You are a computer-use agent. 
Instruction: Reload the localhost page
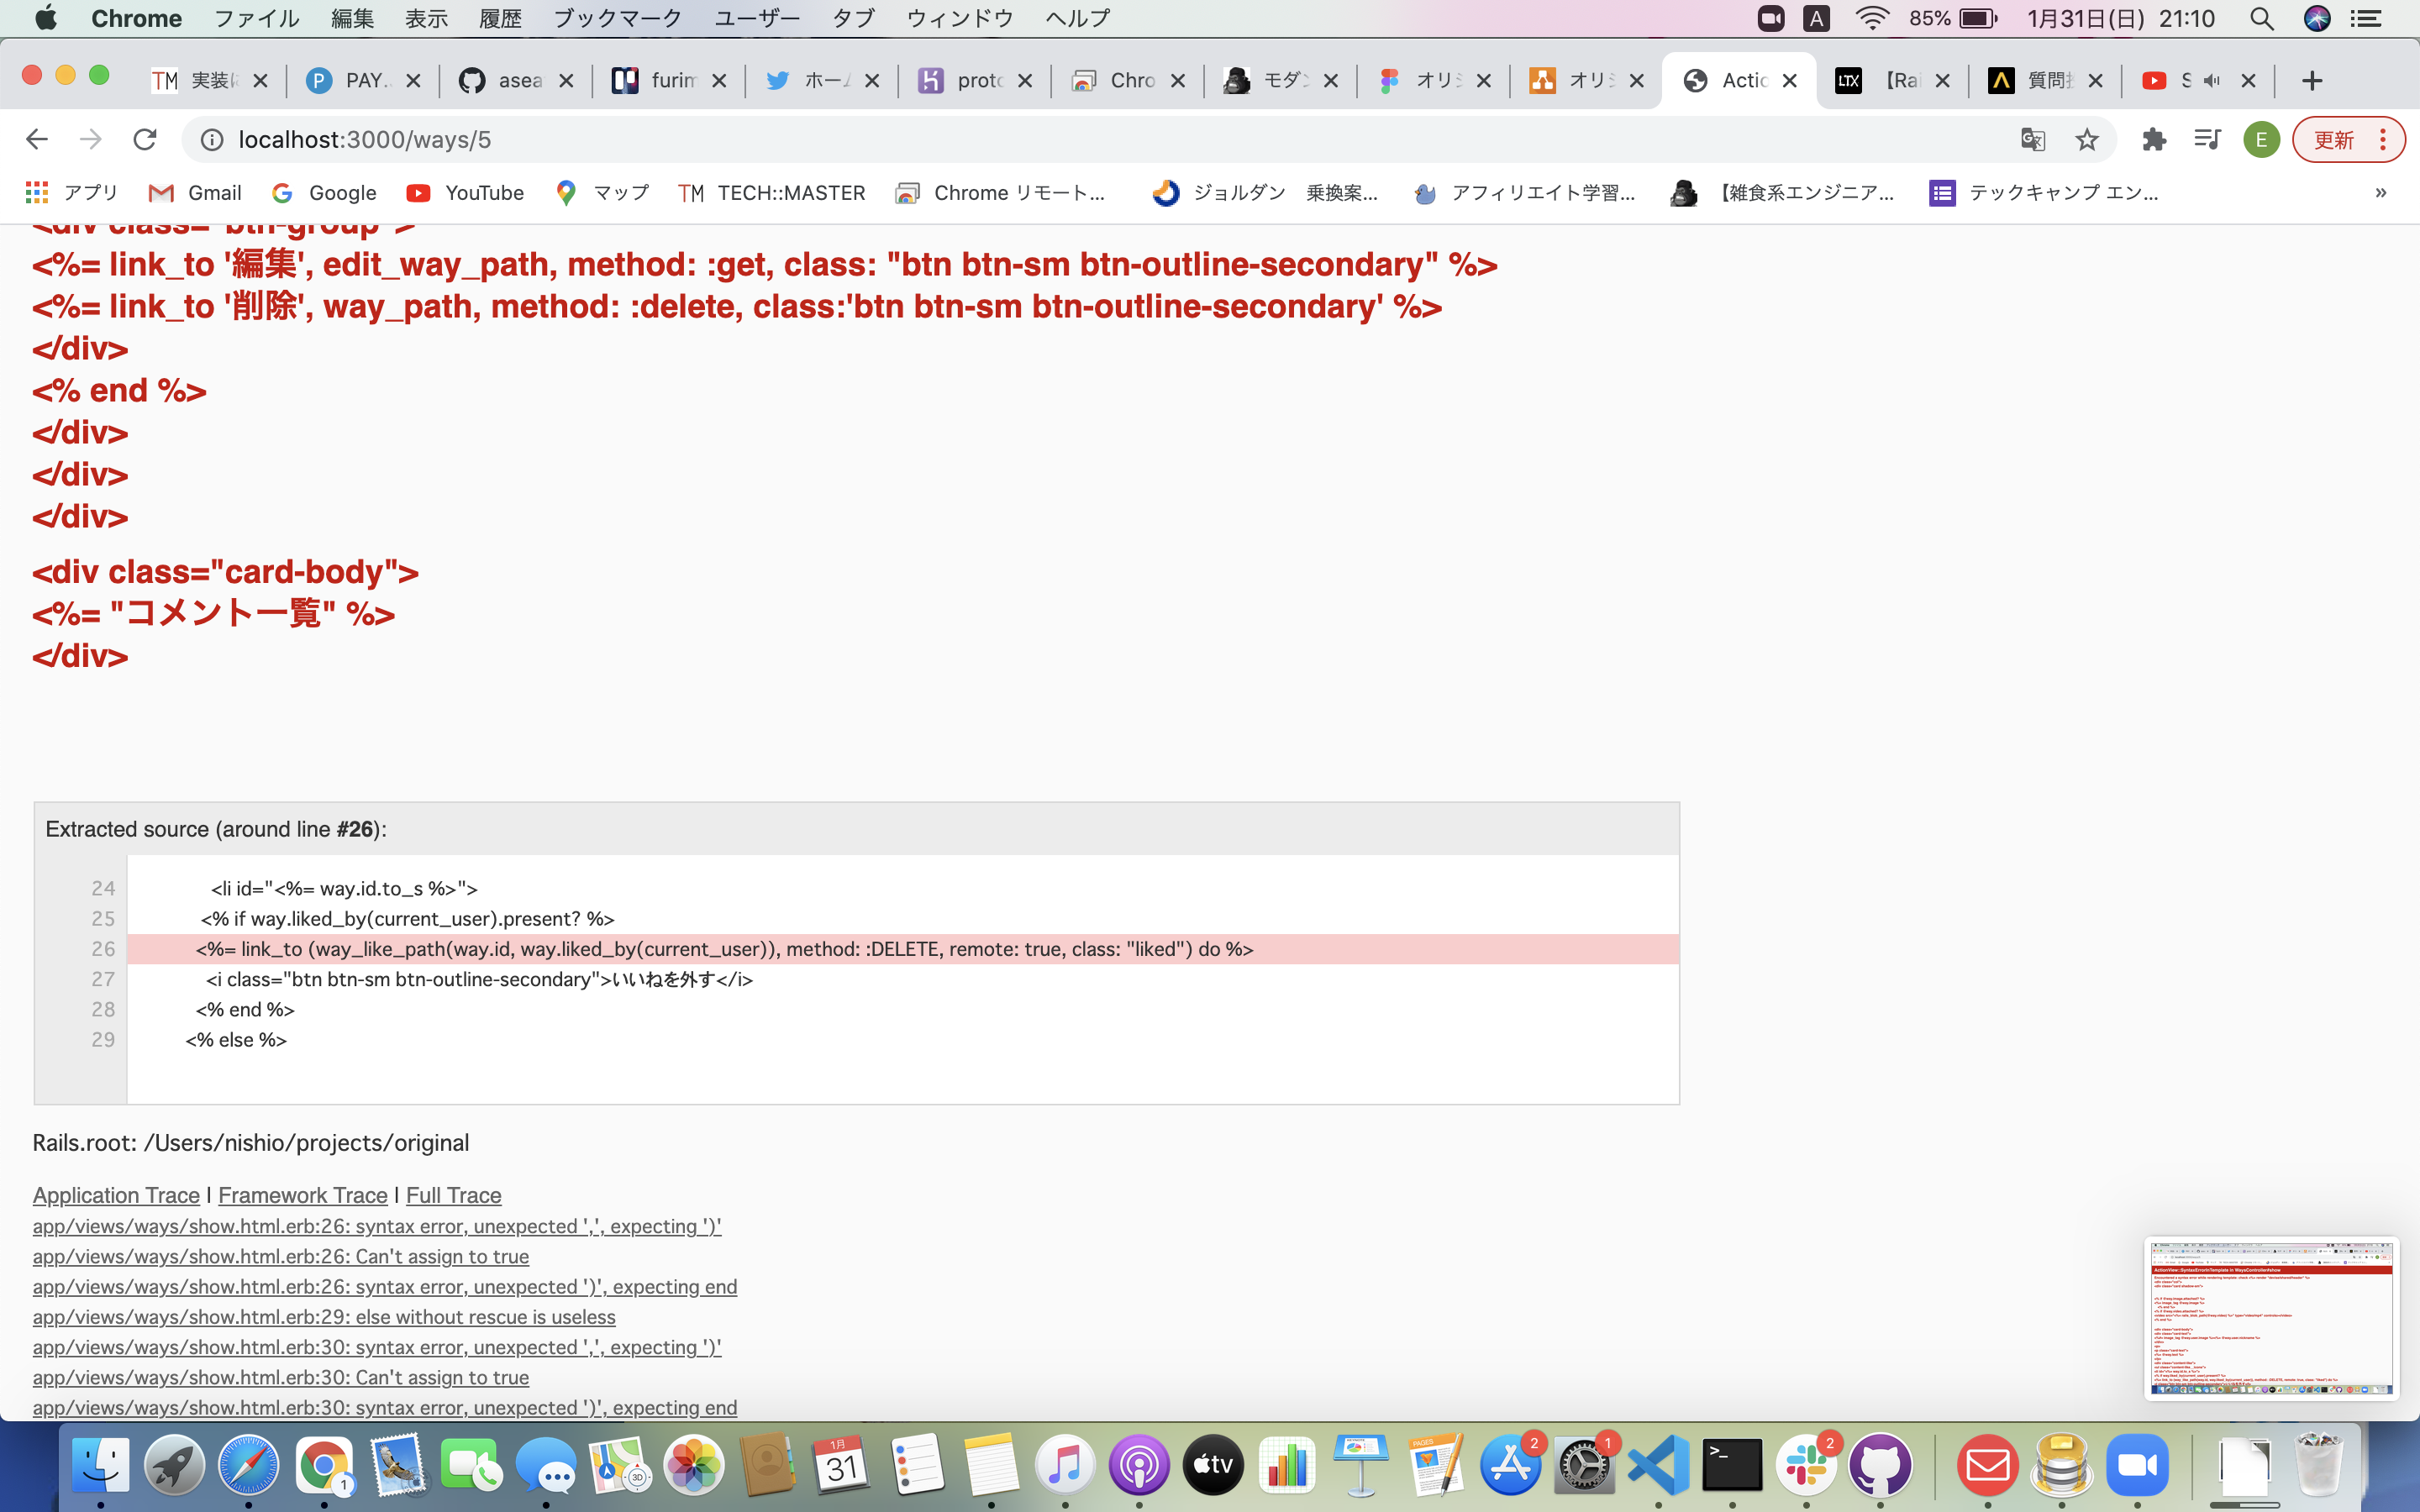[145, 139]
